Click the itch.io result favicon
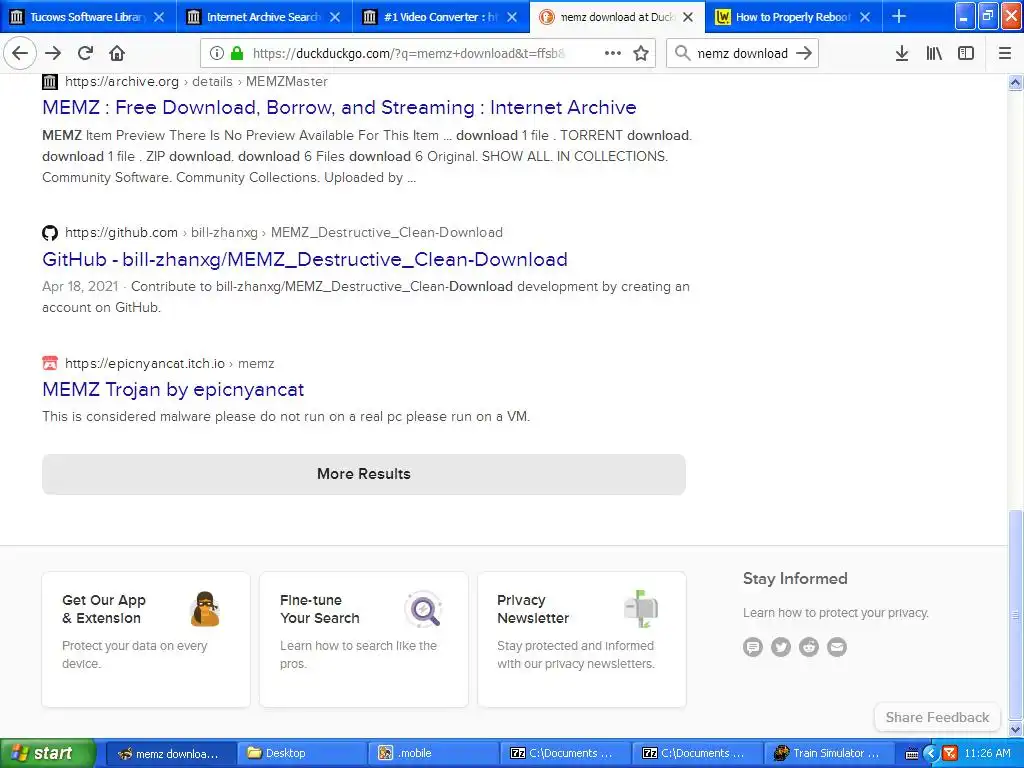This screenshot has height=768, width=1024. [50, 363]
